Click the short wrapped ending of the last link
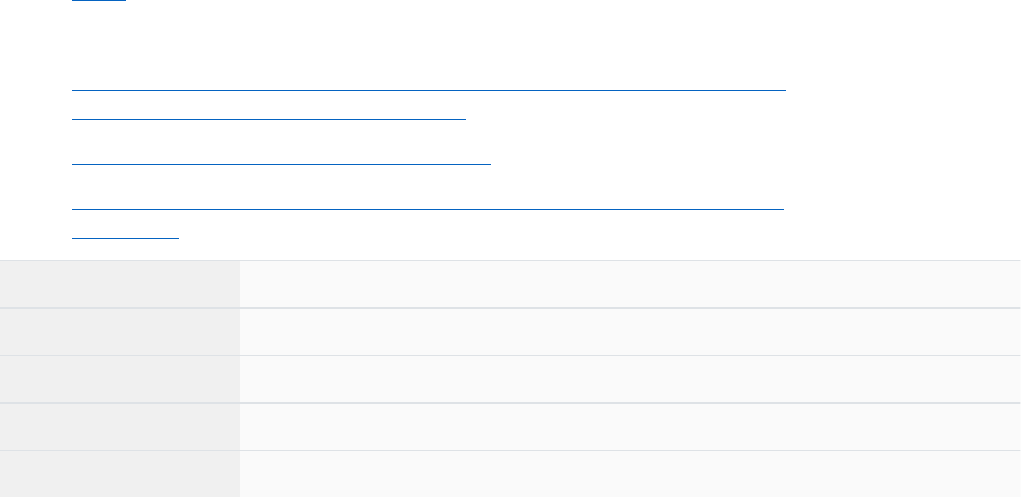1021x497 pixels. [126, 237]
